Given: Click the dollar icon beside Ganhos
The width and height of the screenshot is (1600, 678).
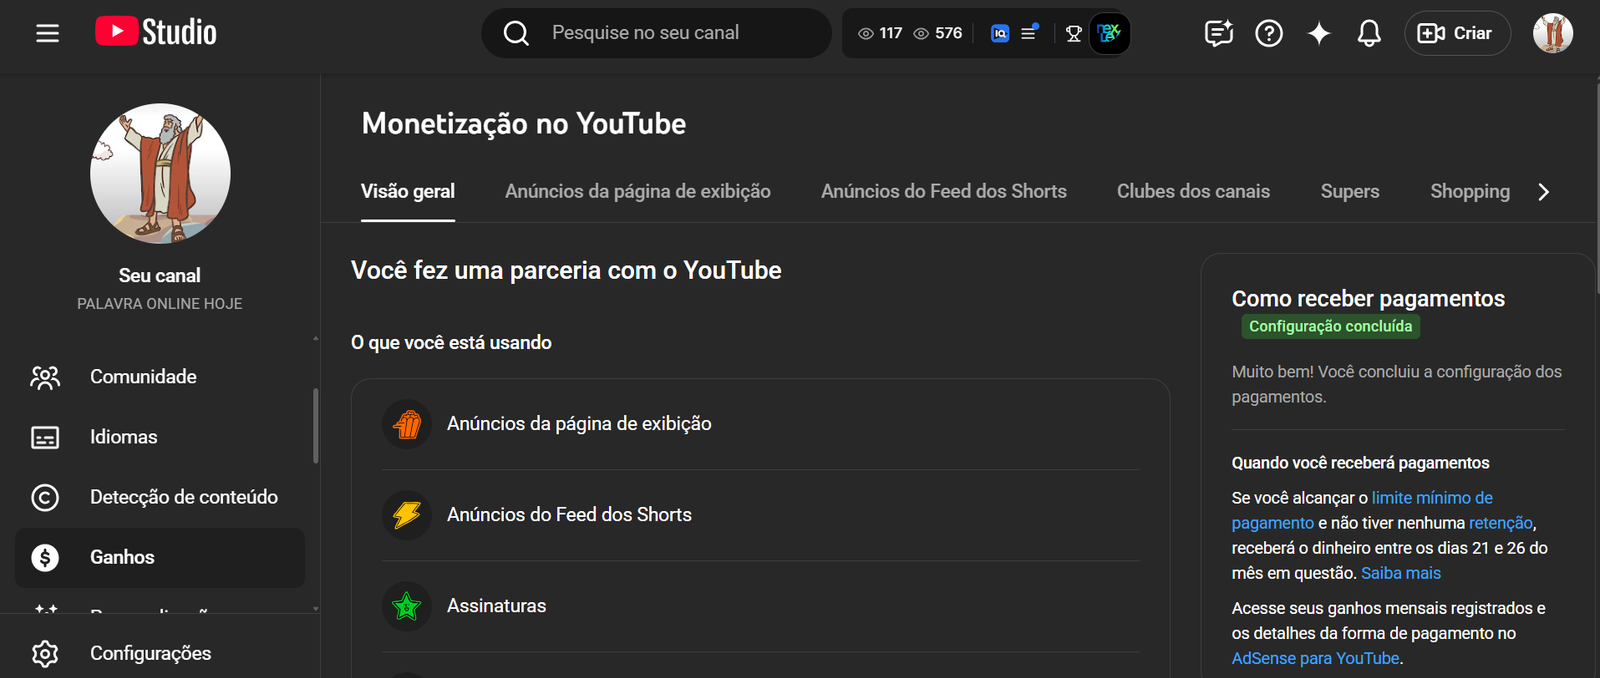Looking at the screenshot, I should (45, 558).
